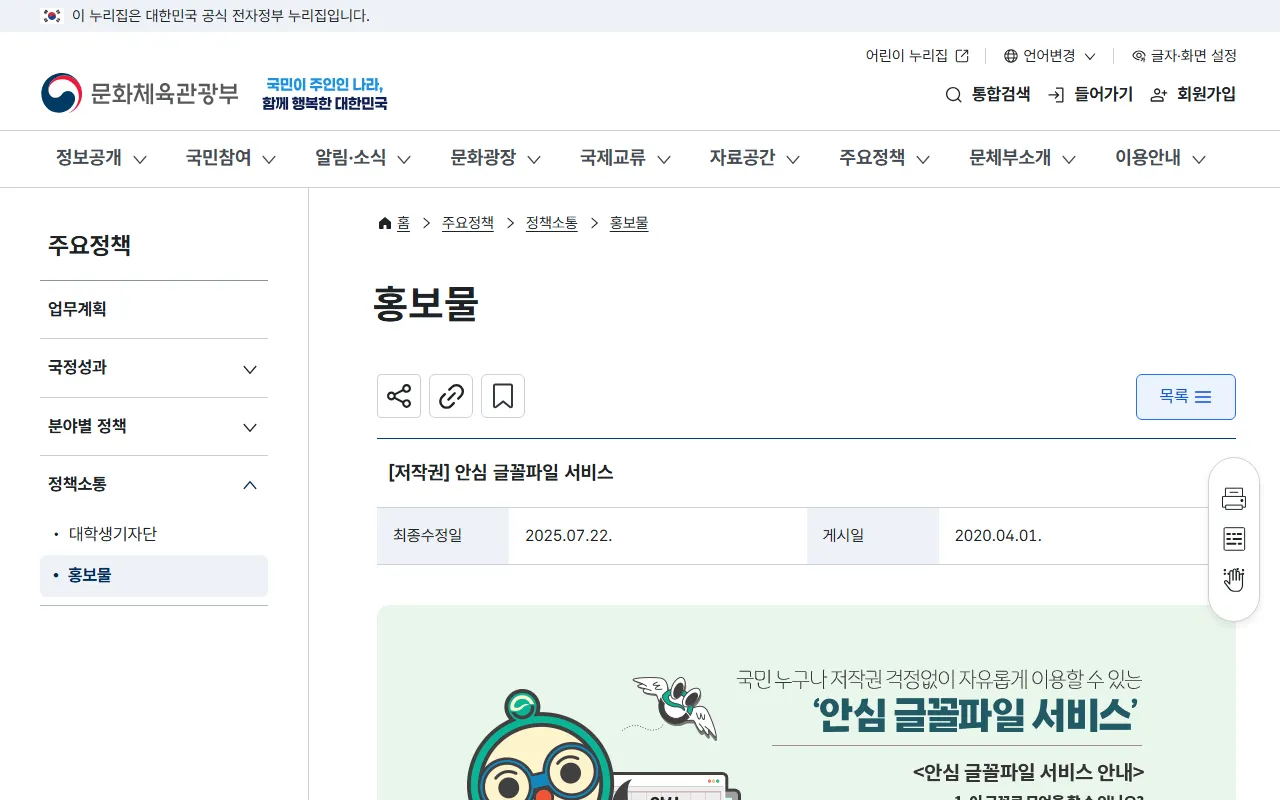The width and height of the screenshot is (1280, 800).
Task: Collapse the 정책소통 sidebar section
Action: click(x=154, y=484)
